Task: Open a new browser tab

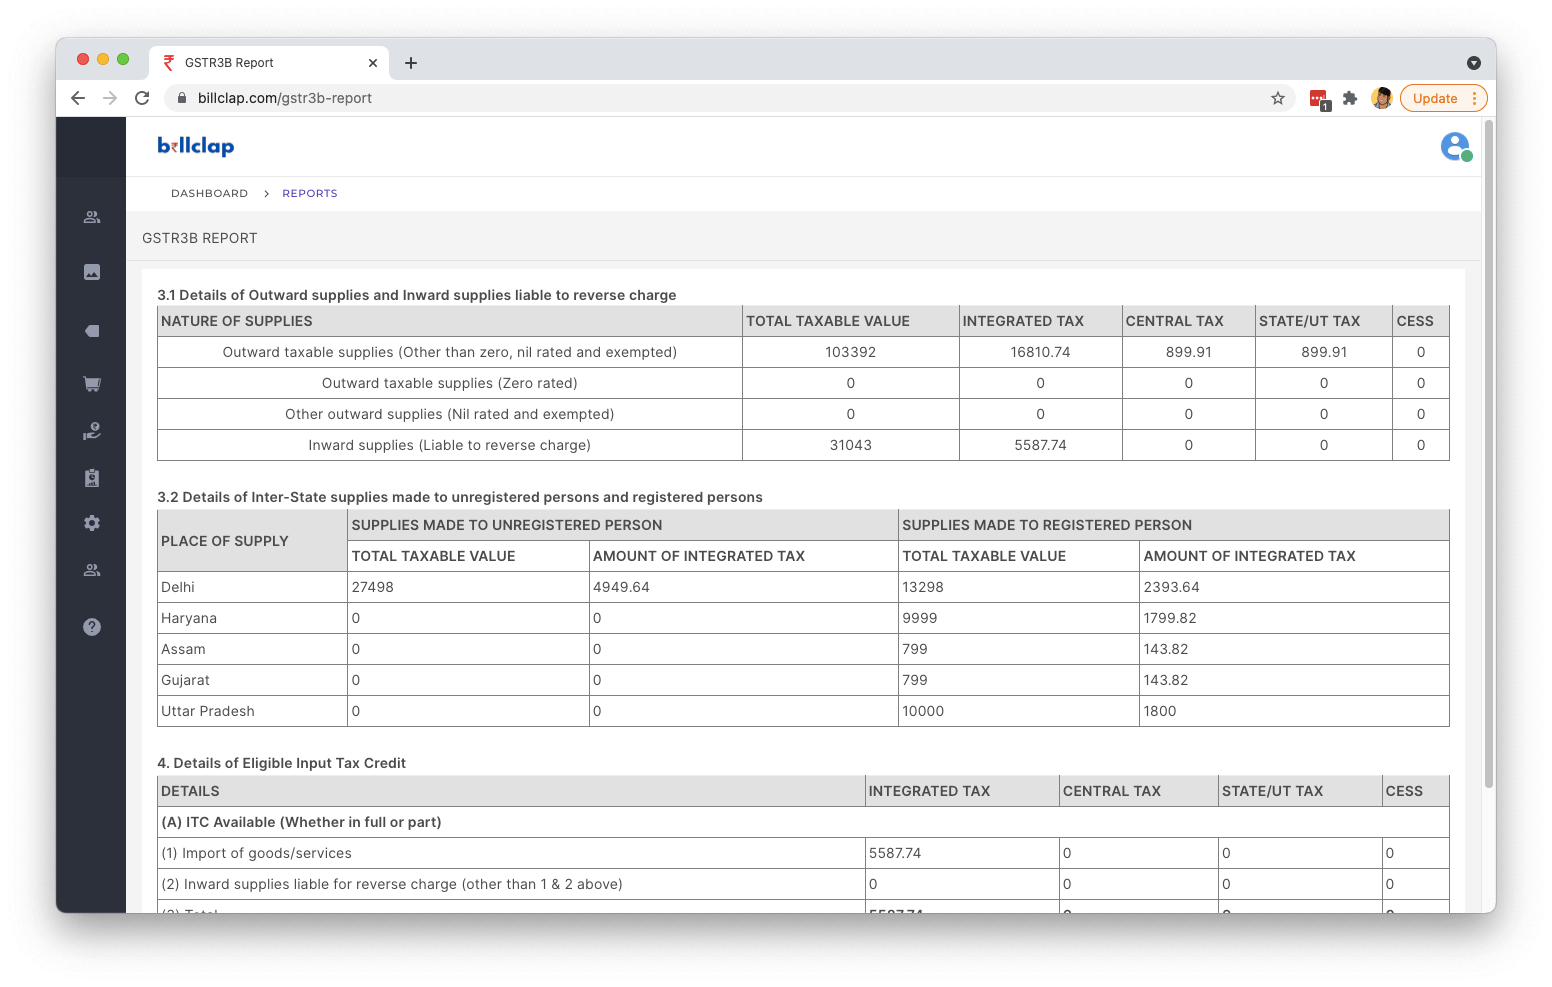Action: coord(411,63)
